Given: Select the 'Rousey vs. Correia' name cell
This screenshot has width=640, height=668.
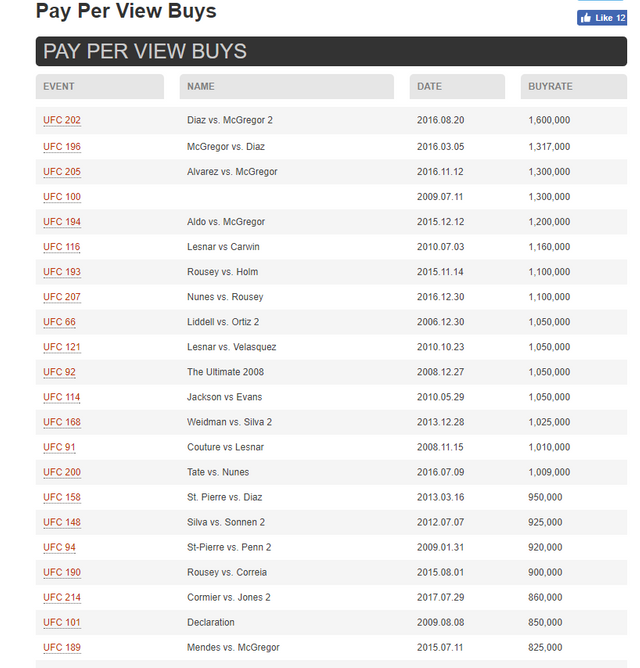Looking at the screenshot, I should pos(227,573).
